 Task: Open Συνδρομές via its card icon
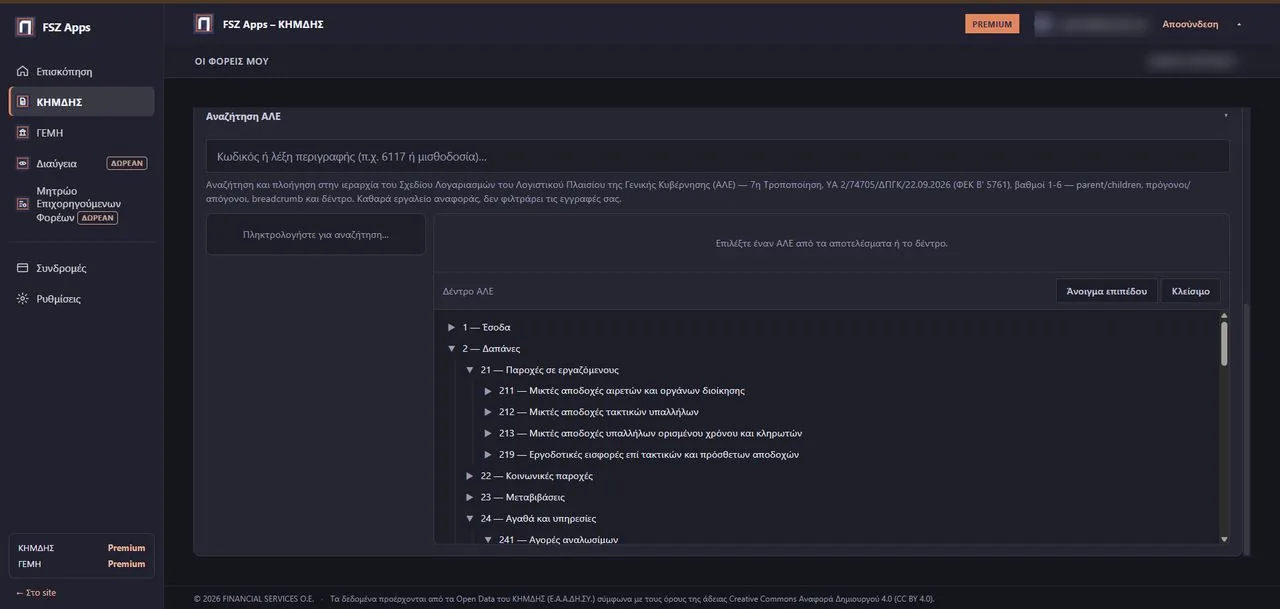[x=23, y=268]
